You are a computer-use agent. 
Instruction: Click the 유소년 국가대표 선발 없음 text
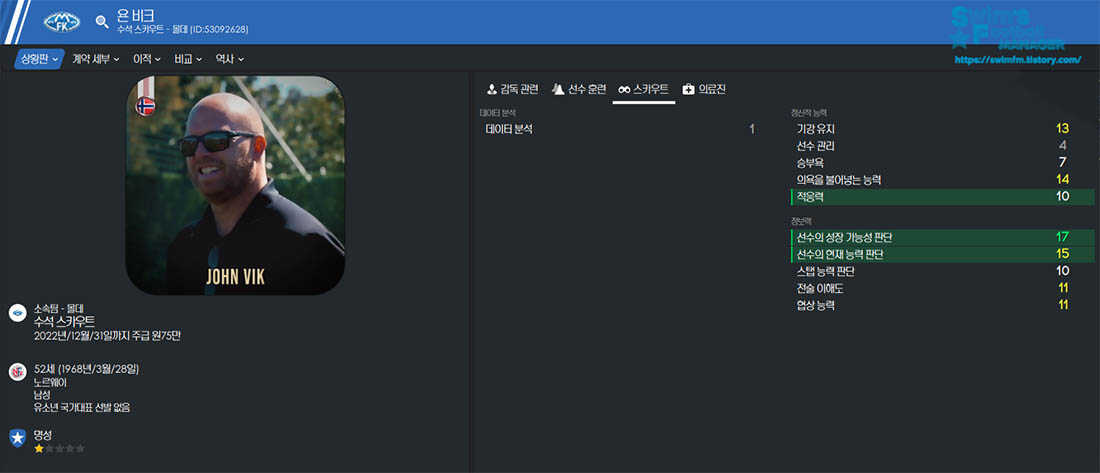(x=82, y=407)
